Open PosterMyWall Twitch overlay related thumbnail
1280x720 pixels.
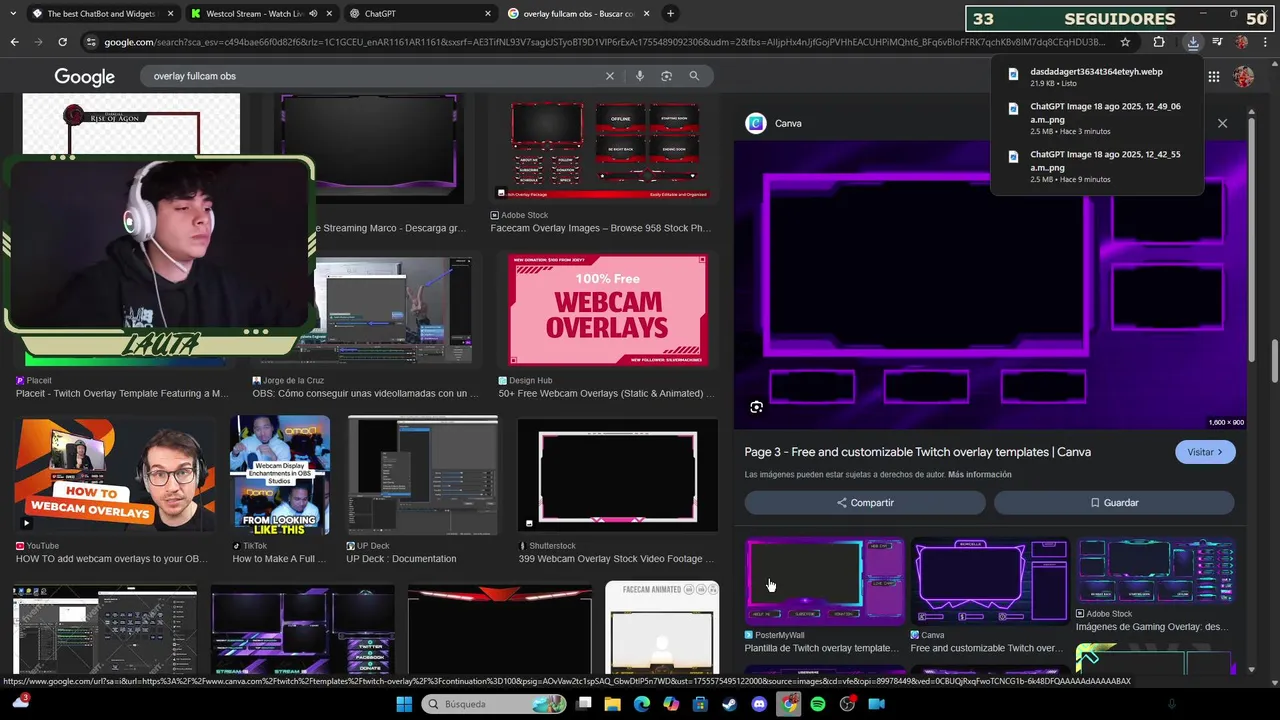tap(825, 582)
